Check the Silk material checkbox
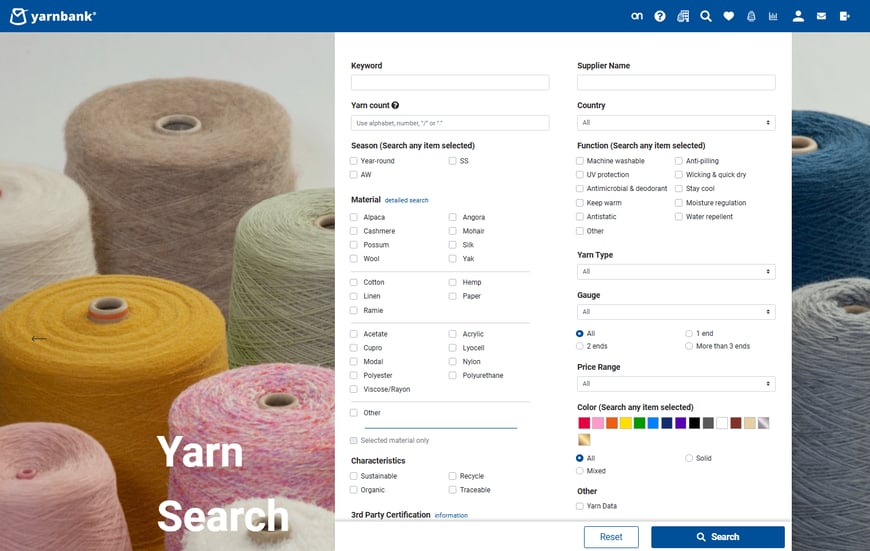Image resolution: width=870 pixels, height=551 pixels. pos(452,245)
